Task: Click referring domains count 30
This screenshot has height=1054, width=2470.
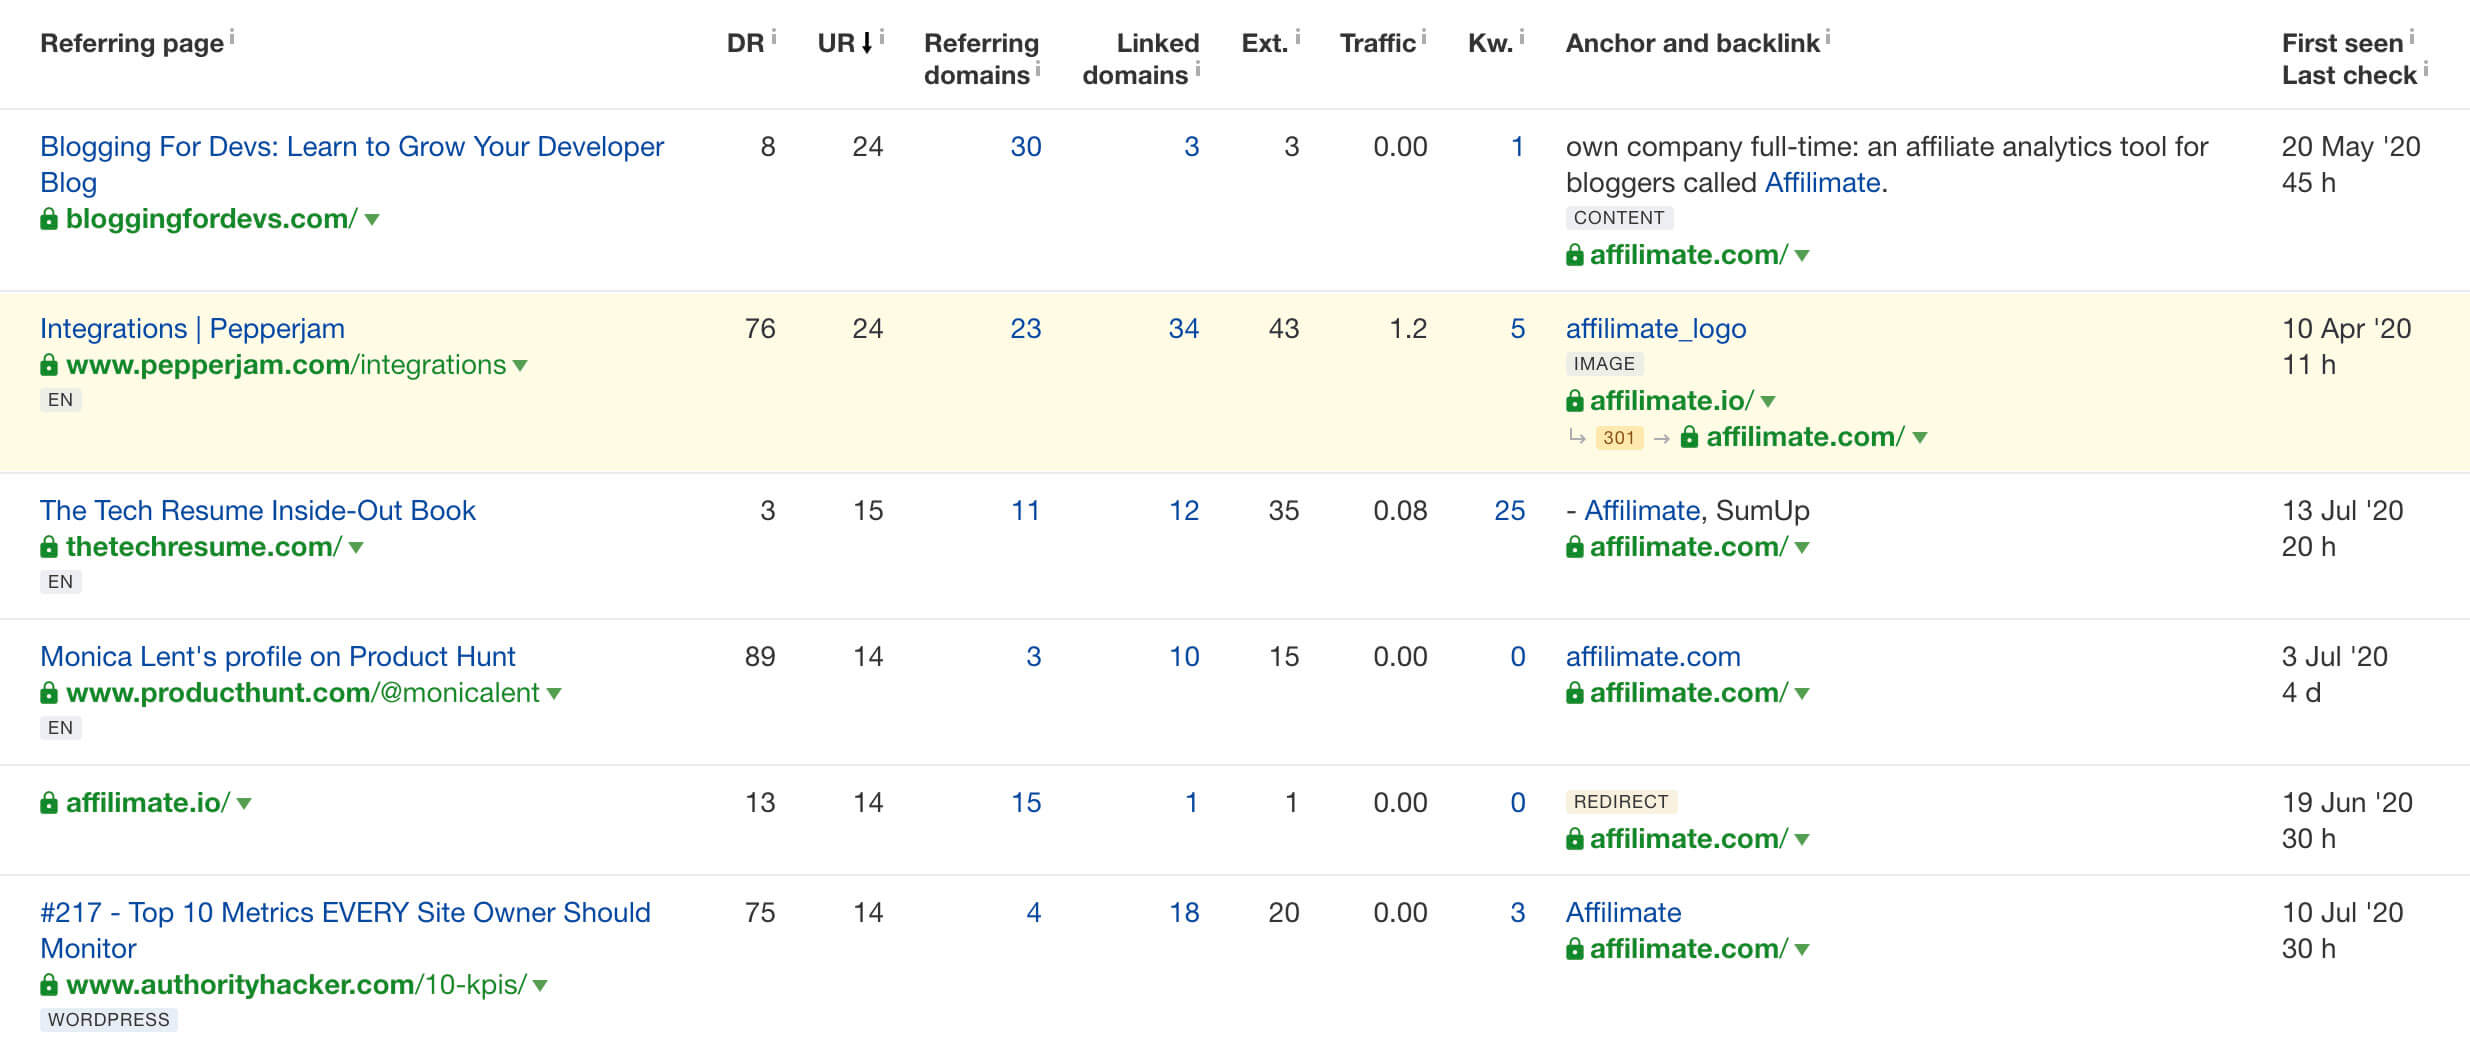Action: (x=1026, y=146)
